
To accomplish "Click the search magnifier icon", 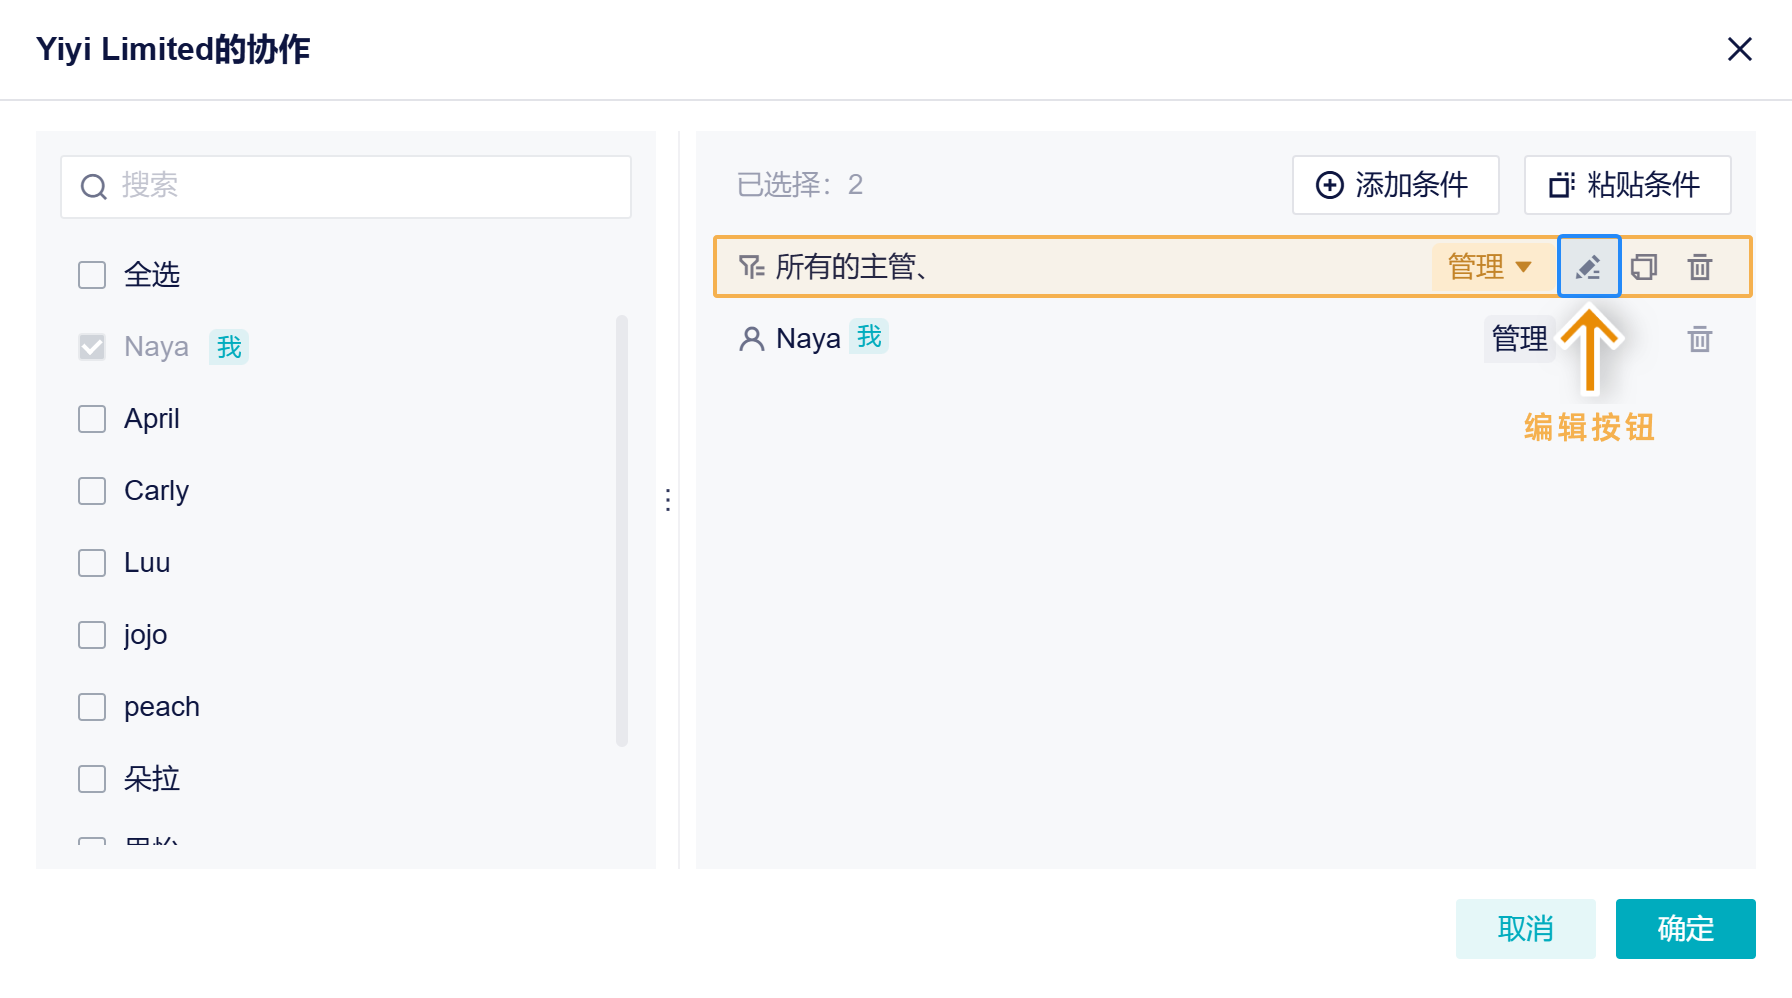I will pyautogui.click(x=94, y=187).
